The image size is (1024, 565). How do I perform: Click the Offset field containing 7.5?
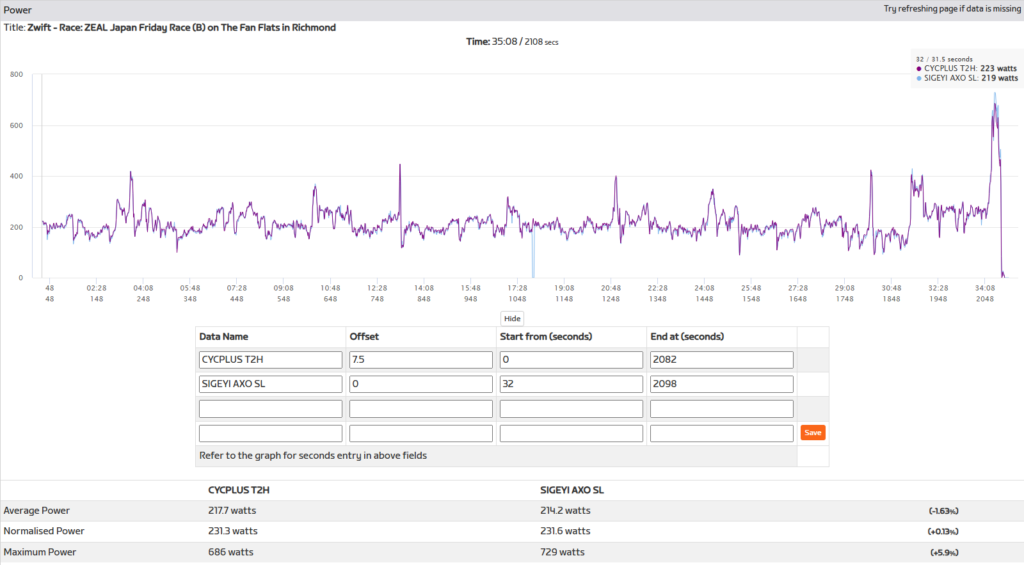tap(421, 360)
